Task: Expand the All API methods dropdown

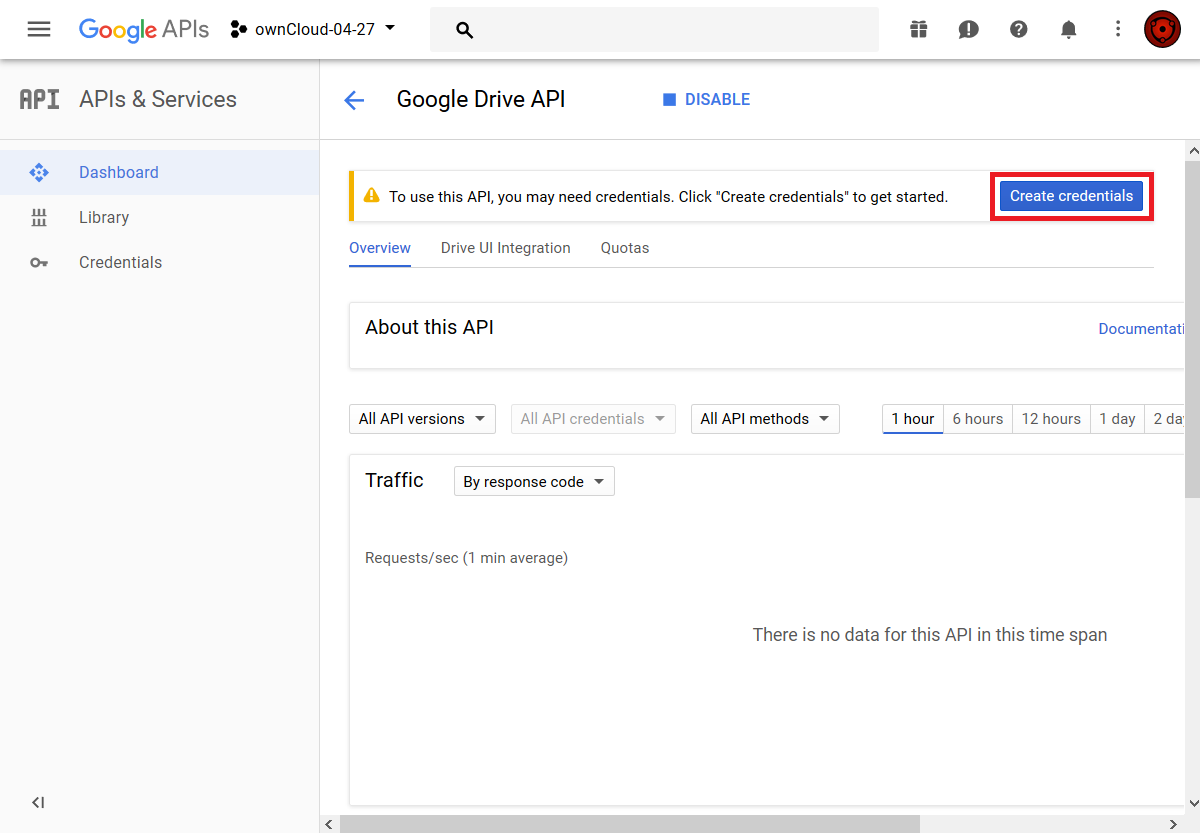Action: tap(765, 419)
